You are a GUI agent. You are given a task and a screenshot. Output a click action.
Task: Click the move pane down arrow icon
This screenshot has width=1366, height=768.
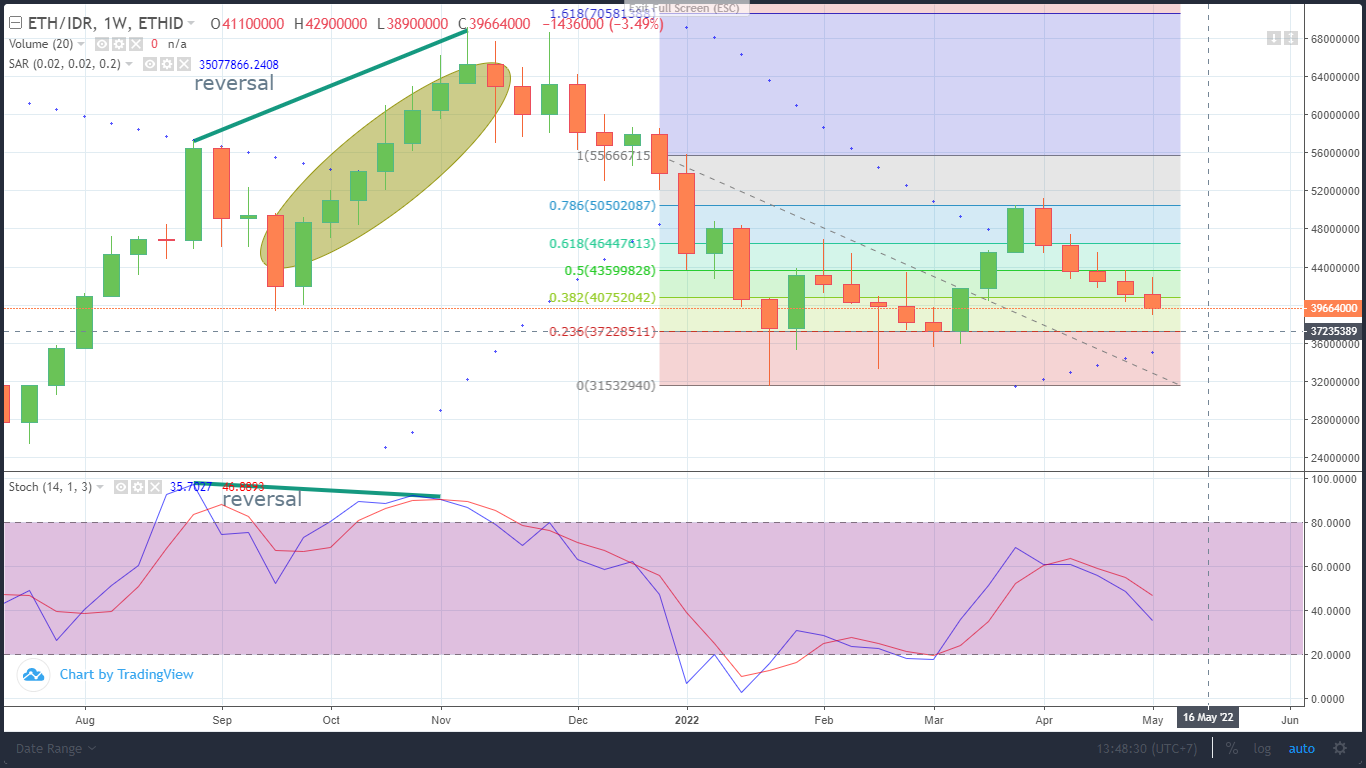[1274, 38]
